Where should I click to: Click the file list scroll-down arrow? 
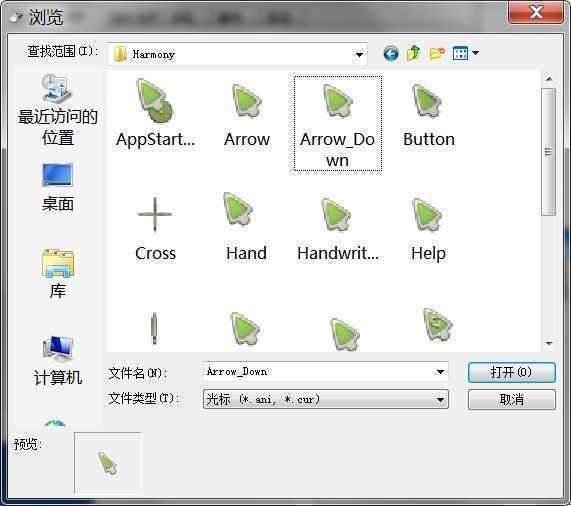click(x=549, y=343)
